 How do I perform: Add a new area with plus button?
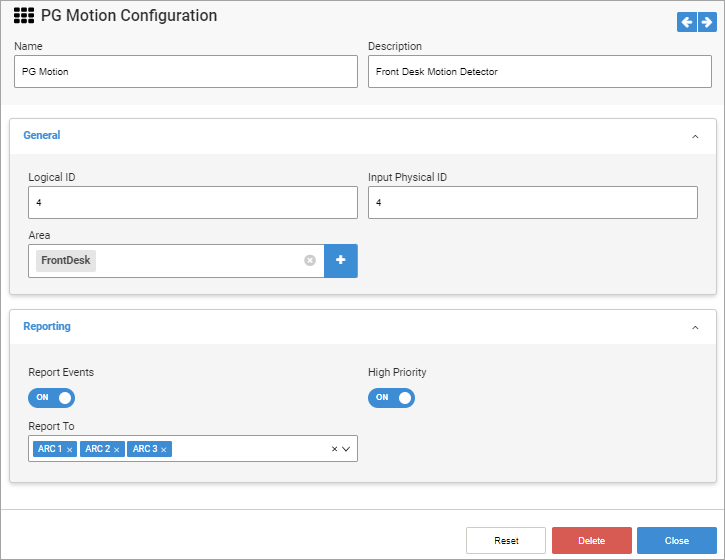pyautogui.click(x=341, y=260)
